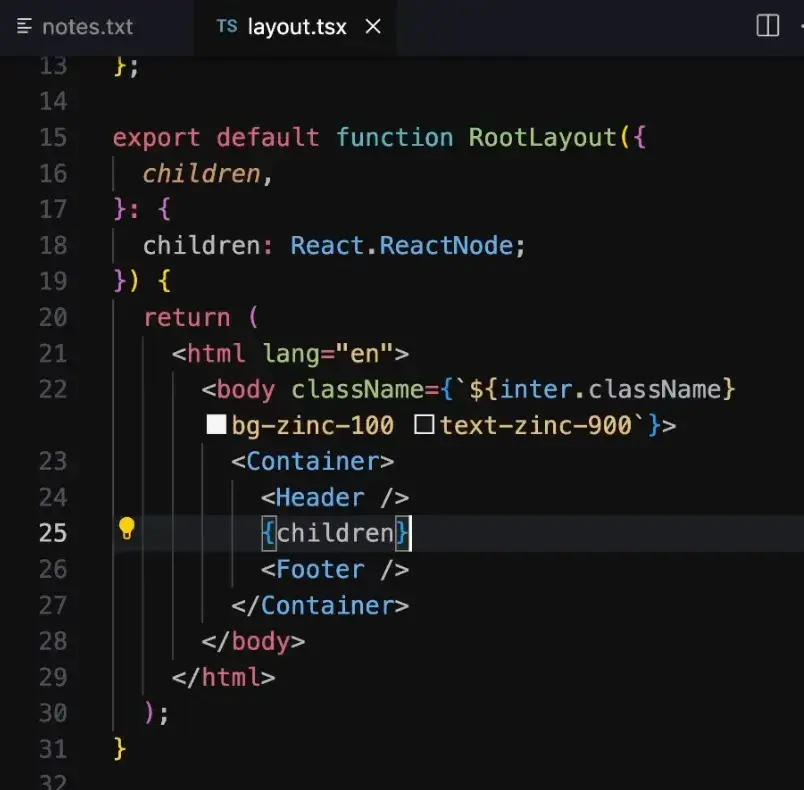
Task: Close the layout.tsx tab
Action: pyautogui.click(x=373, y=27)
